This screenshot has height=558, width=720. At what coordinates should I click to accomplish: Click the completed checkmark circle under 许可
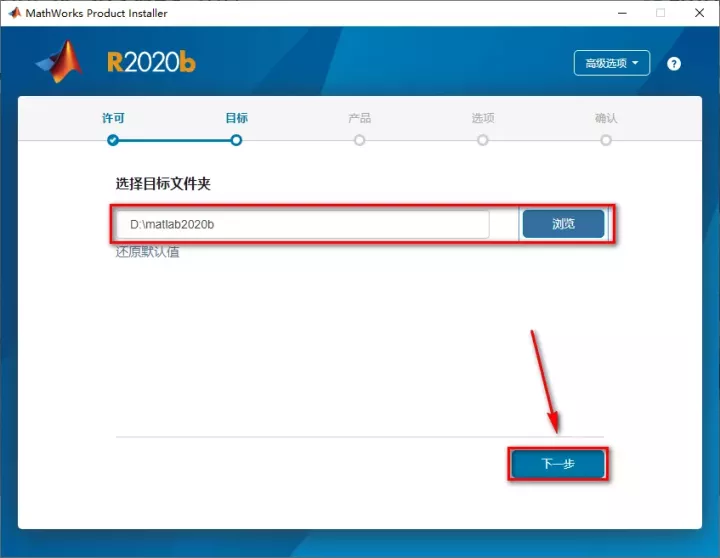coord(113,140)
